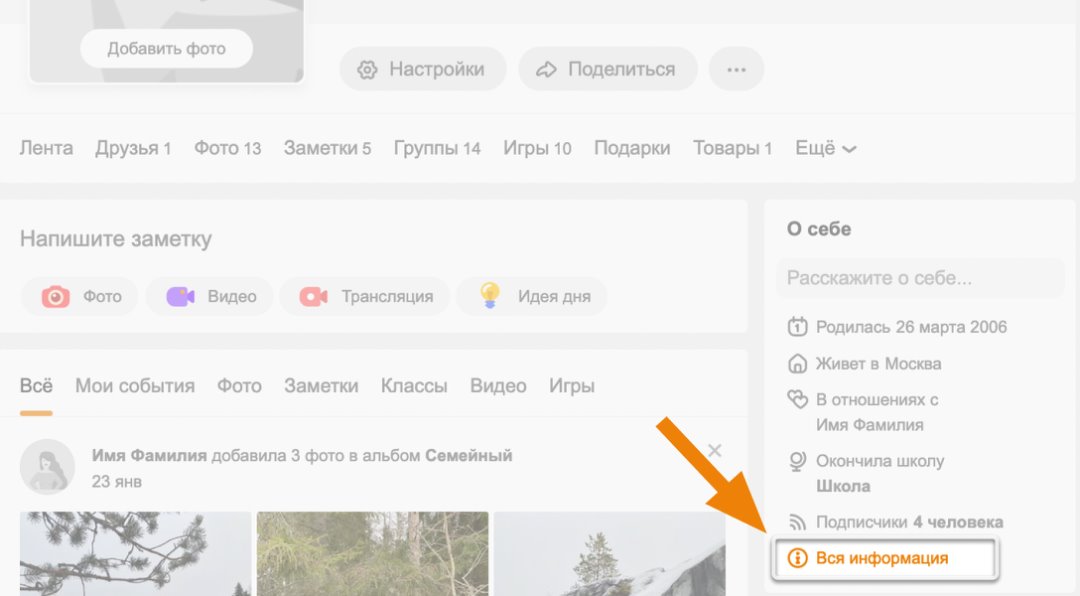Click Добавить фото button
The image size is (1080, 596).
coord(167,48)
